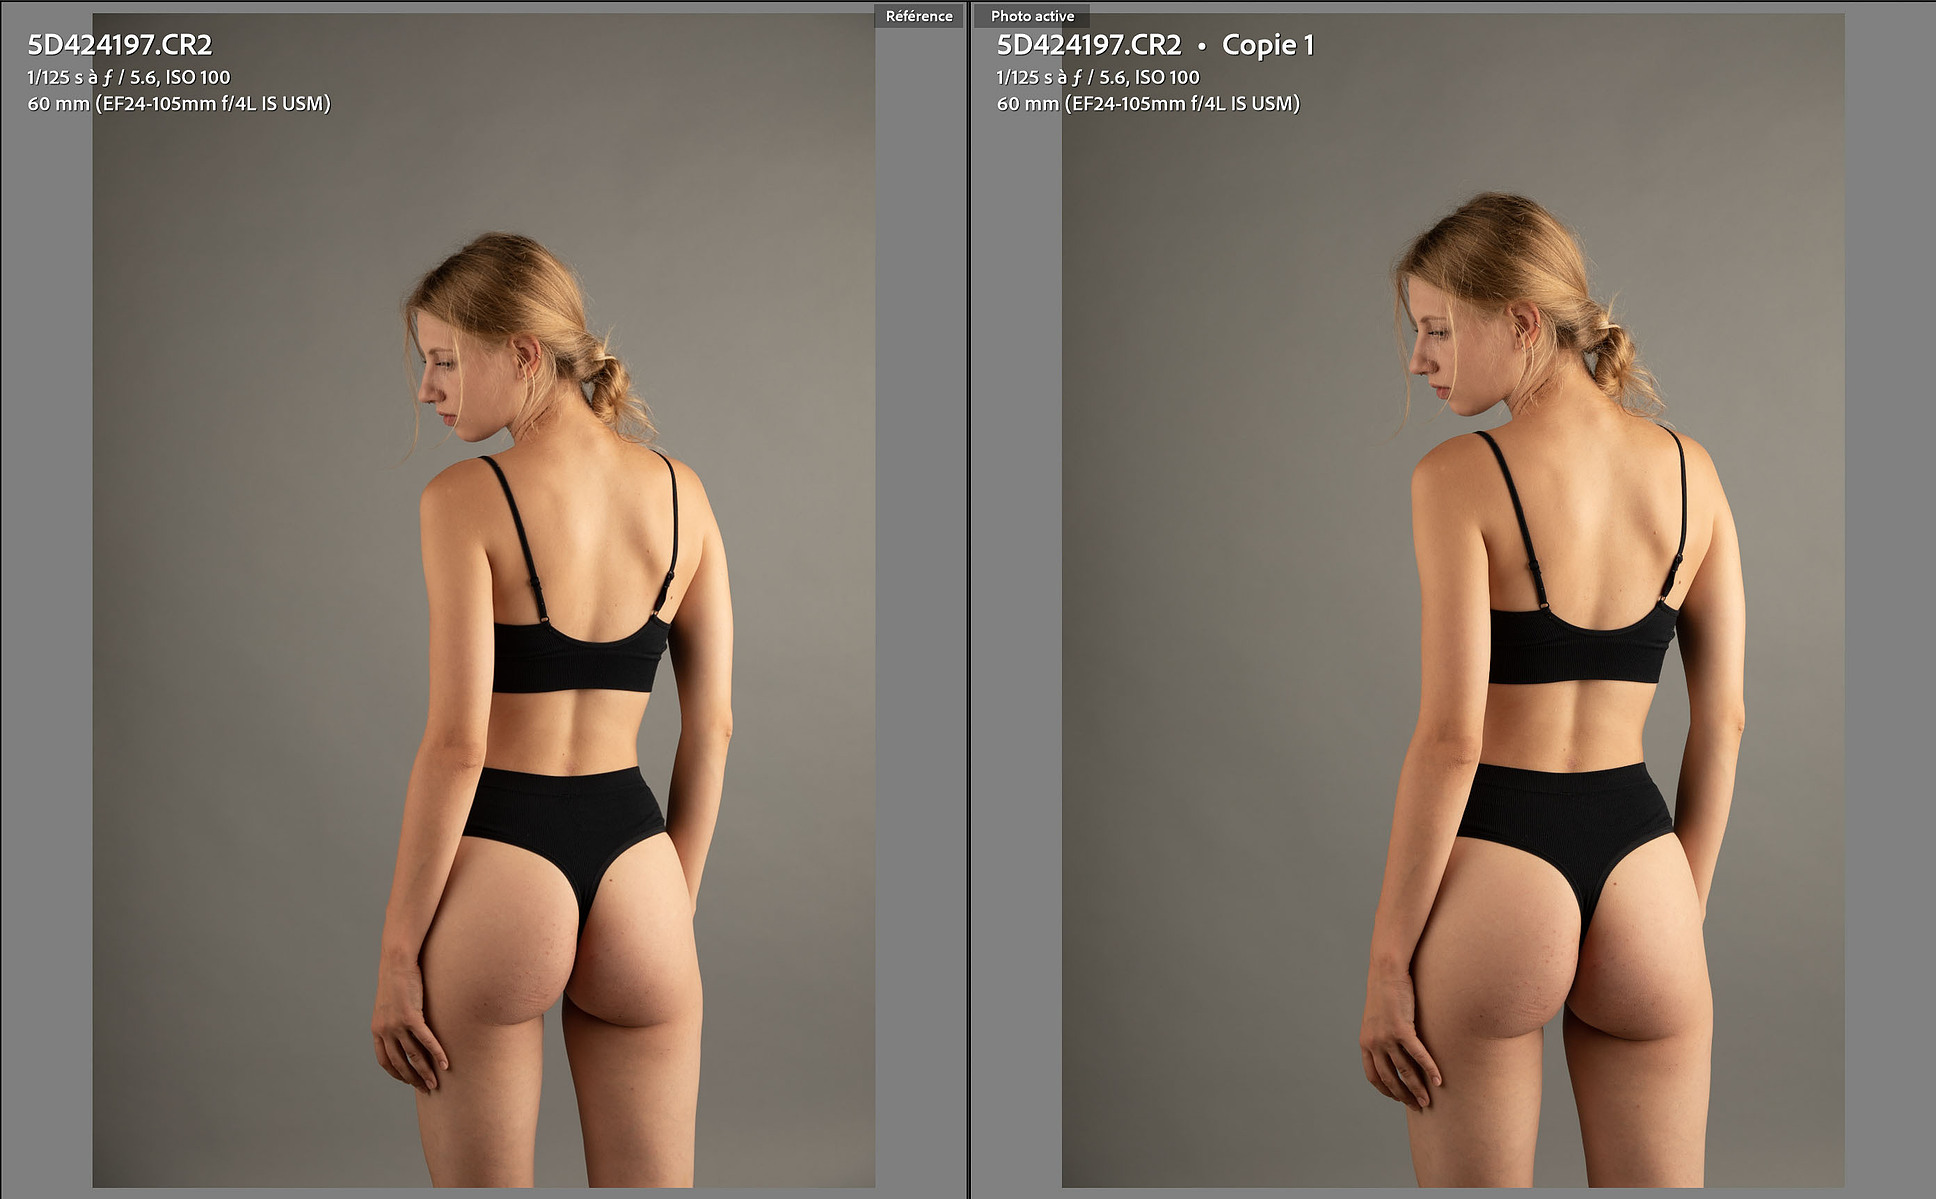Click the left filename 5D424197.CR2
The width and height of the screenshot is (1936, 1199).
[120, 45]
